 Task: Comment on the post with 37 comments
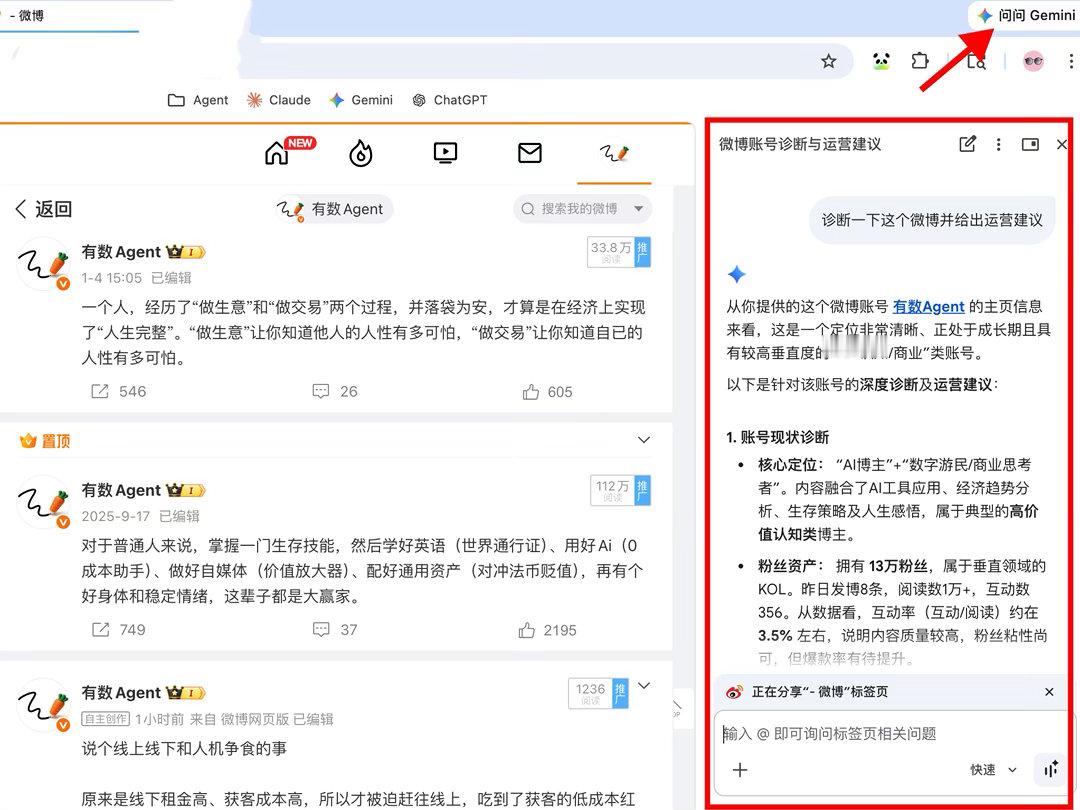335,630
